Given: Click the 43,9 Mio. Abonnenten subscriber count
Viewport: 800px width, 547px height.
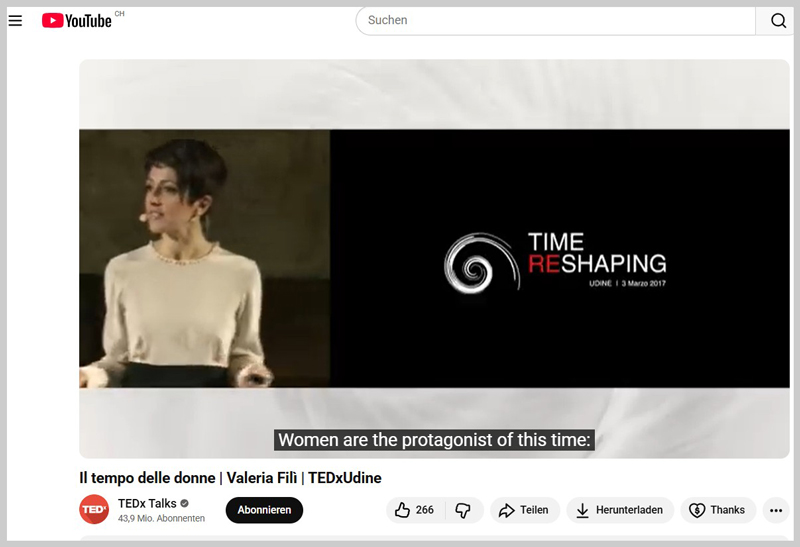Looking at the screenshot, I should click(x=161, y=518).
